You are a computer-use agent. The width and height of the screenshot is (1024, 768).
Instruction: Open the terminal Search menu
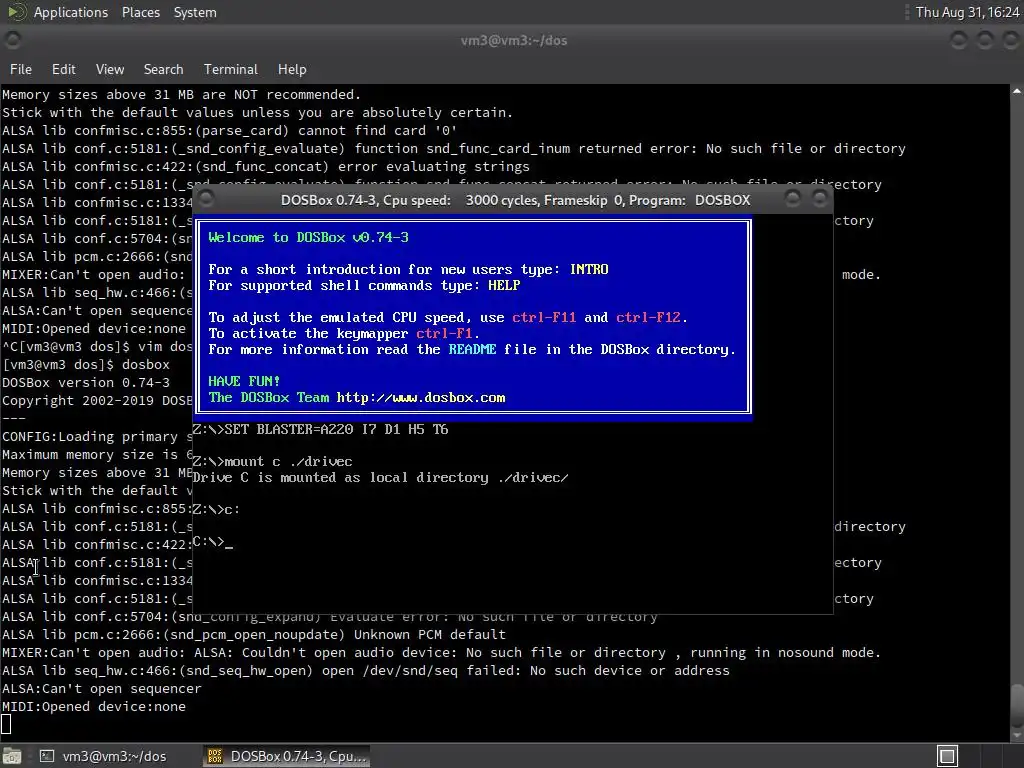pos(163,69)
